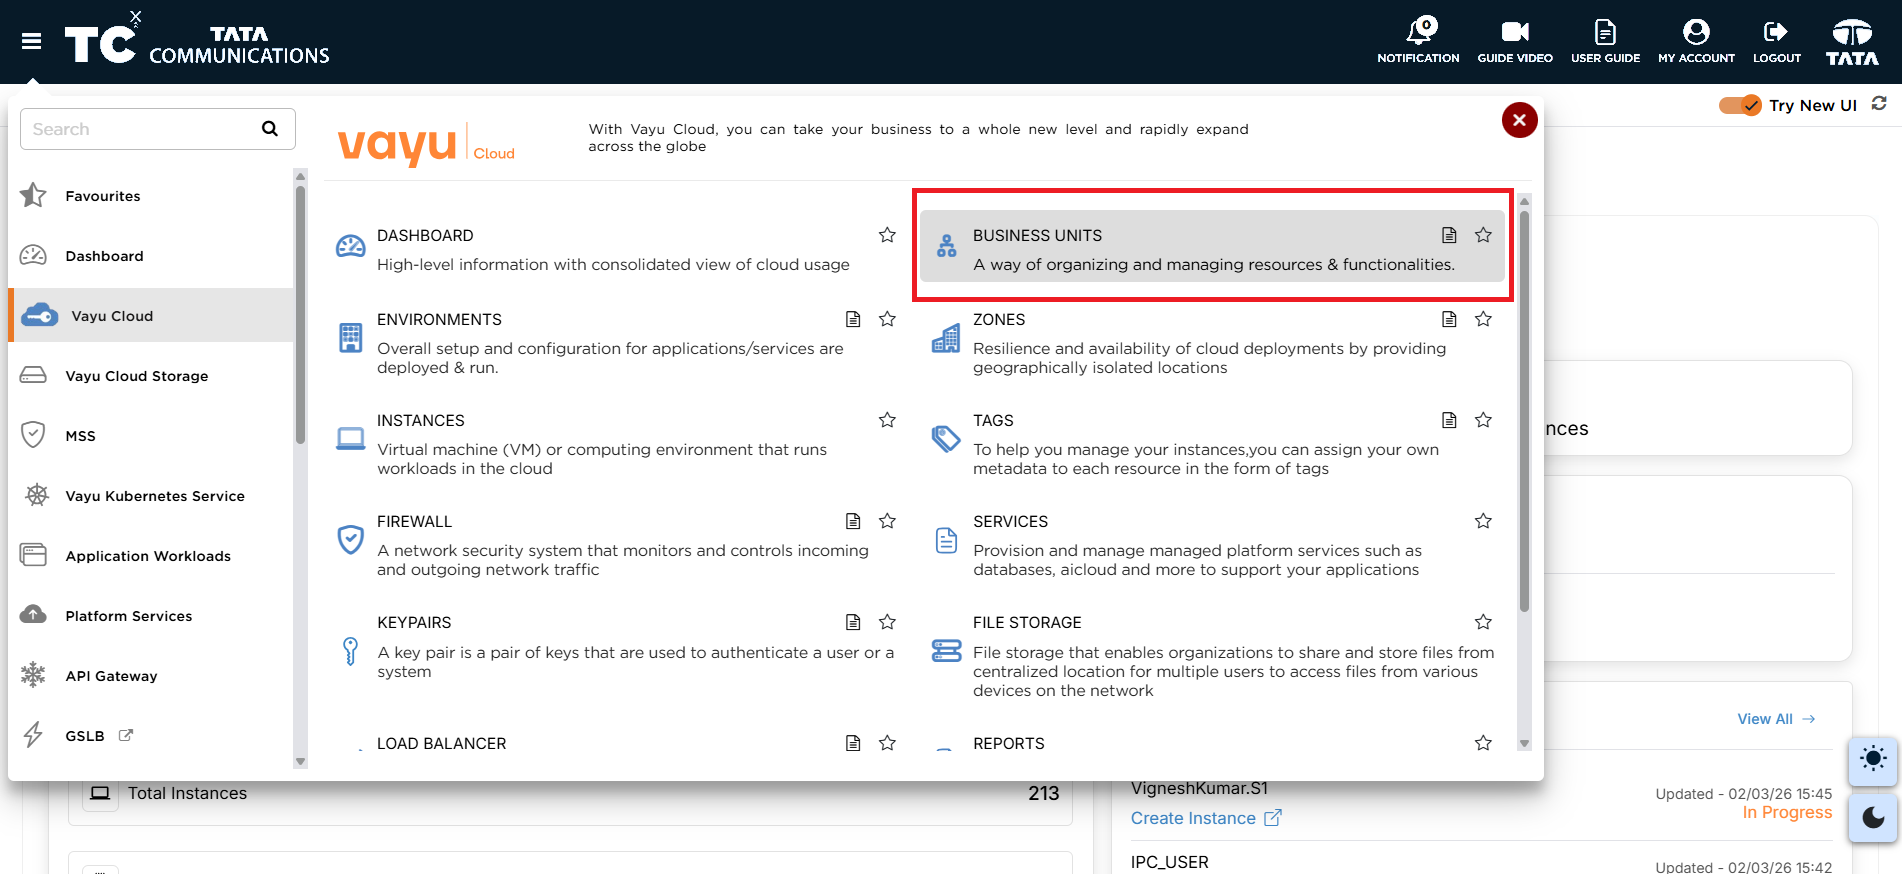Click the refresh icon beside Try New UI

click(1879, 104)
